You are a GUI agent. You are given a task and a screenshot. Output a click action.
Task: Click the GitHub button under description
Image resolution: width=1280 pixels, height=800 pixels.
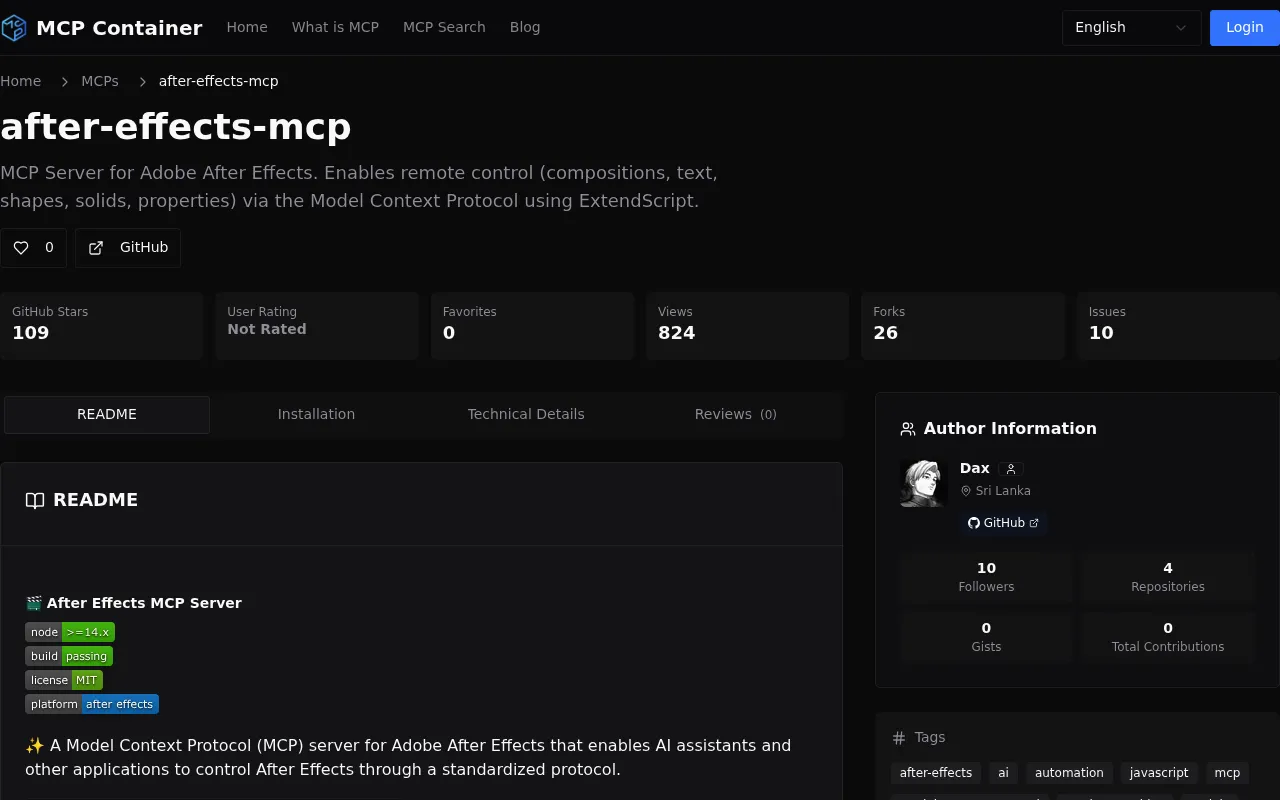point(128,248)
